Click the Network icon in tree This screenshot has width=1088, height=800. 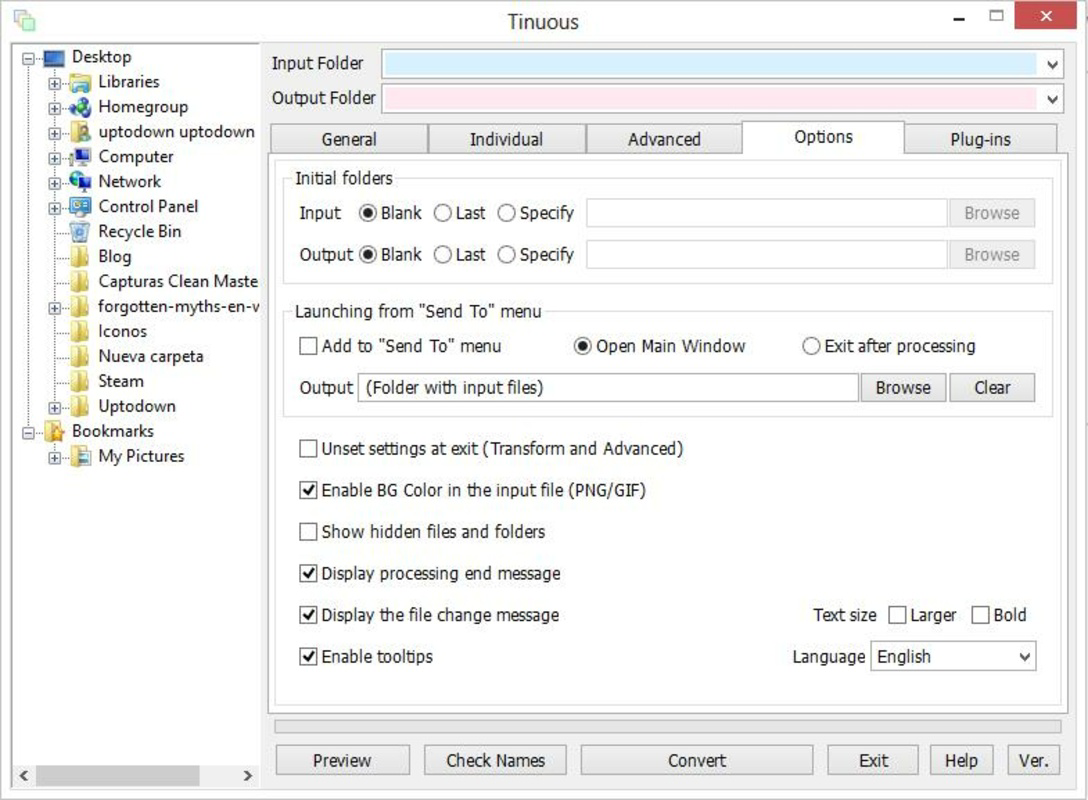tap(80, 182)
